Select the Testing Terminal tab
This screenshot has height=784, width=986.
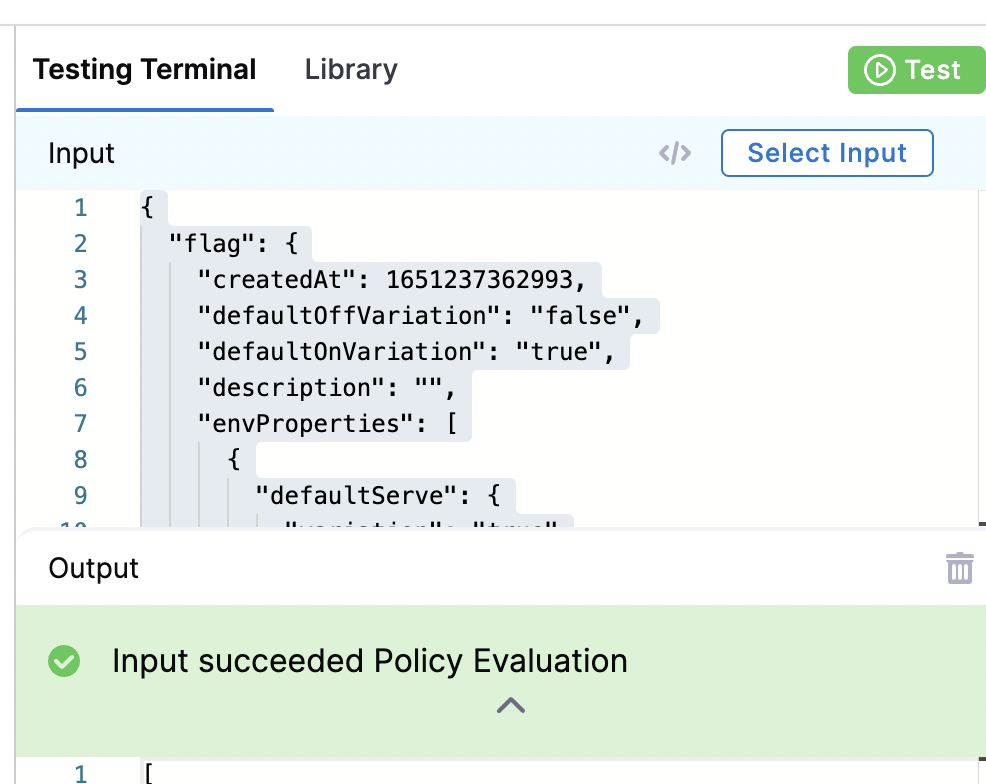pyautogui.click(x=145, y=70)
